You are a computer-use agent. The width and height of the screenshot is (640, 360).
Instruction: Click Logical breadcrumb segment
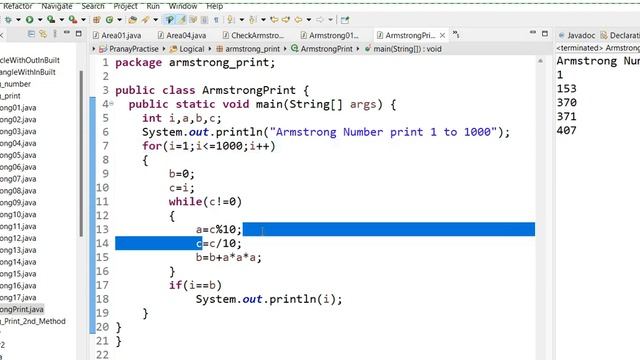tap(187, 49)
